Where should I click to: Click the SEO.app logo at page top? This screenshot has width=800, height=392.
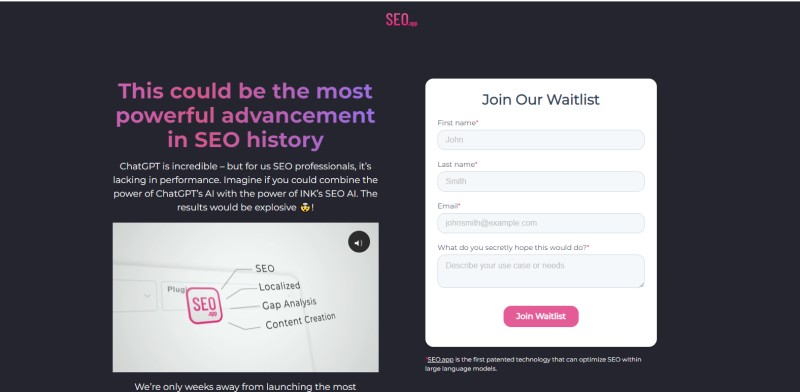(402, 20)
